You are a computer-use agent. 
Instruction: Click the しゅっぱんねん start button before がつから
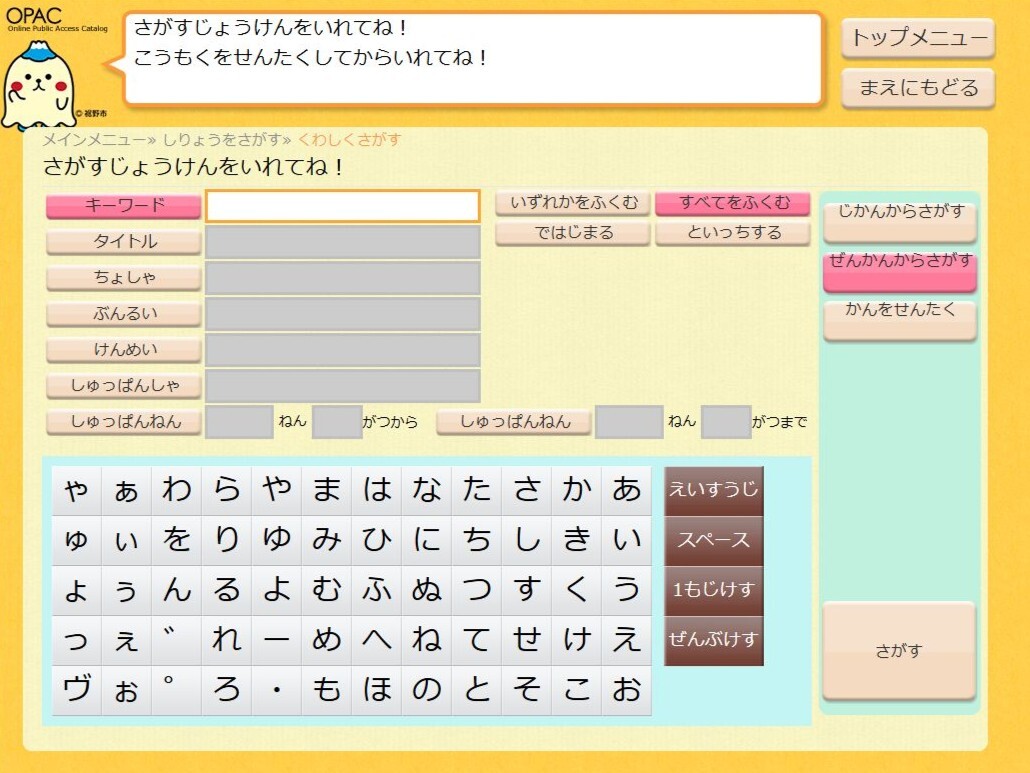[123, 422]
